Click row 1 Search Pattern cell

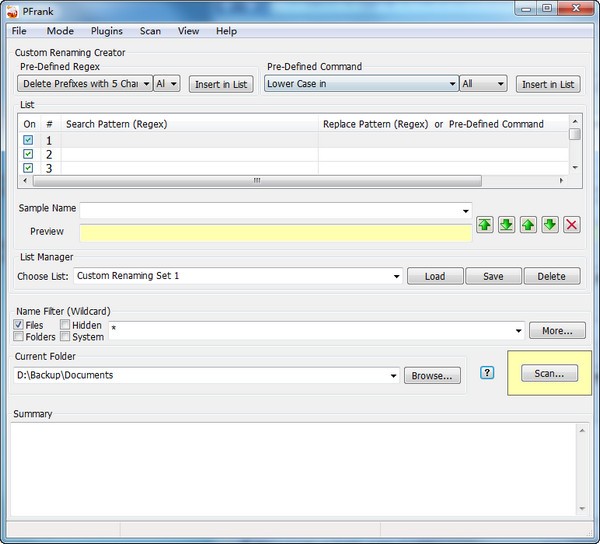[x=189, y=140]
